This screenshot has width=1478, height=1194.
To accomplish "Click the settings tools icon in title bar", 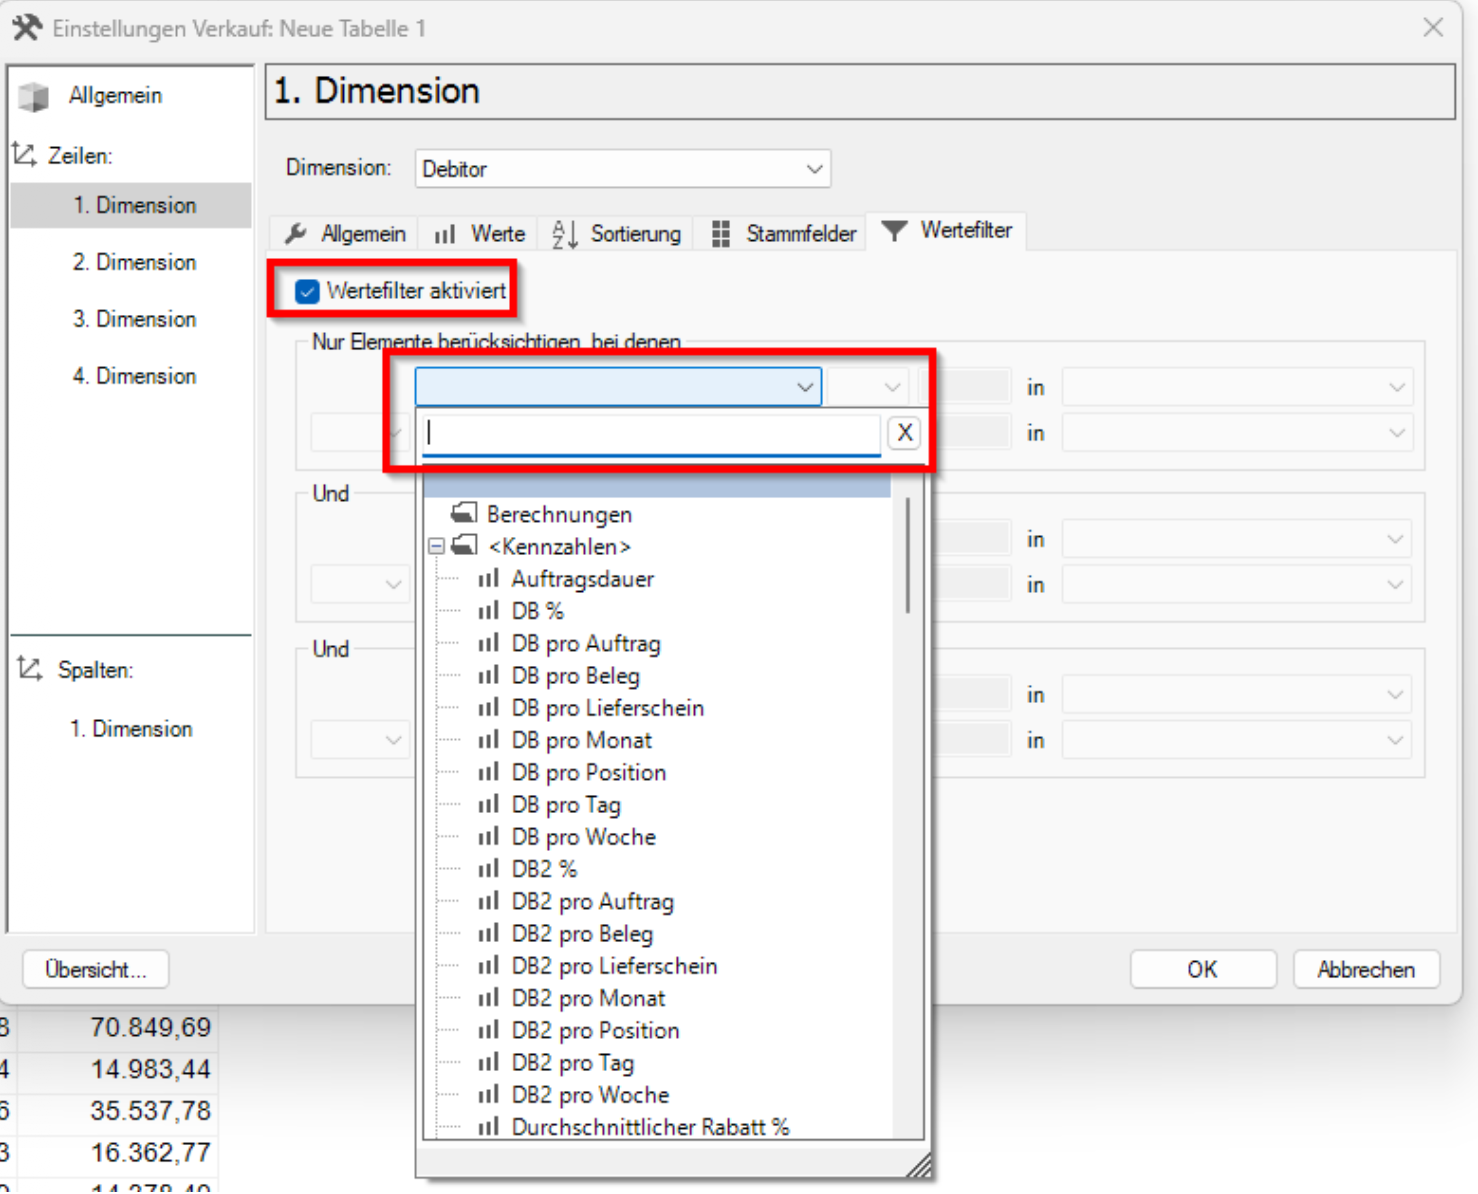I will [27, 28].
